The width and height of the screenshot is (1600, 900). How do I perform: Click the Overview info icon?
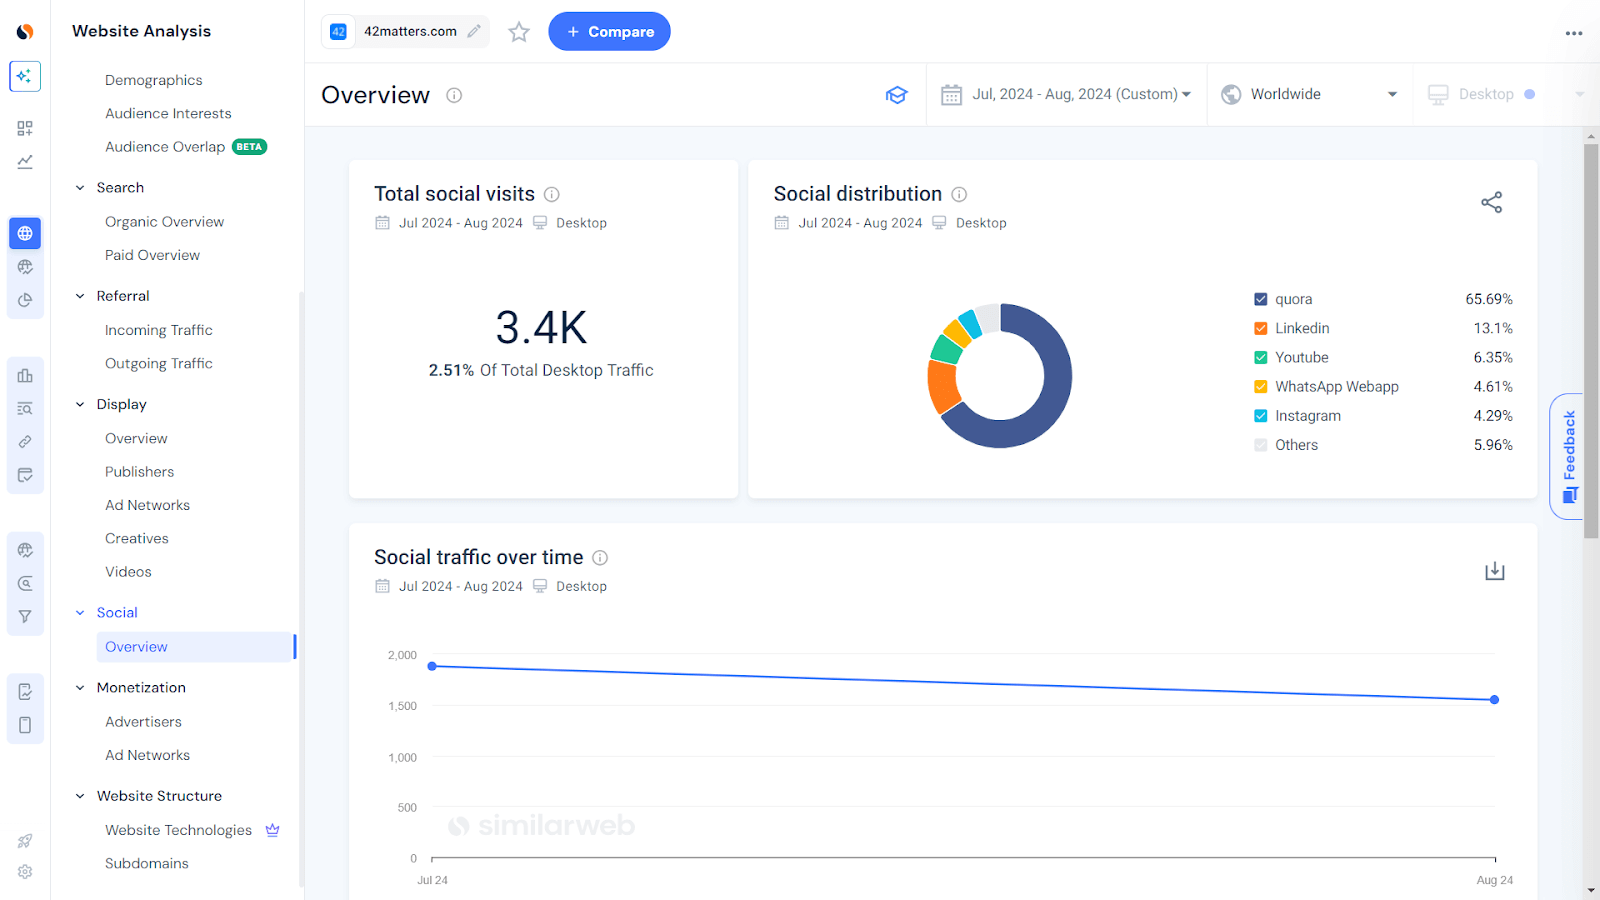[x=454, y=95]
